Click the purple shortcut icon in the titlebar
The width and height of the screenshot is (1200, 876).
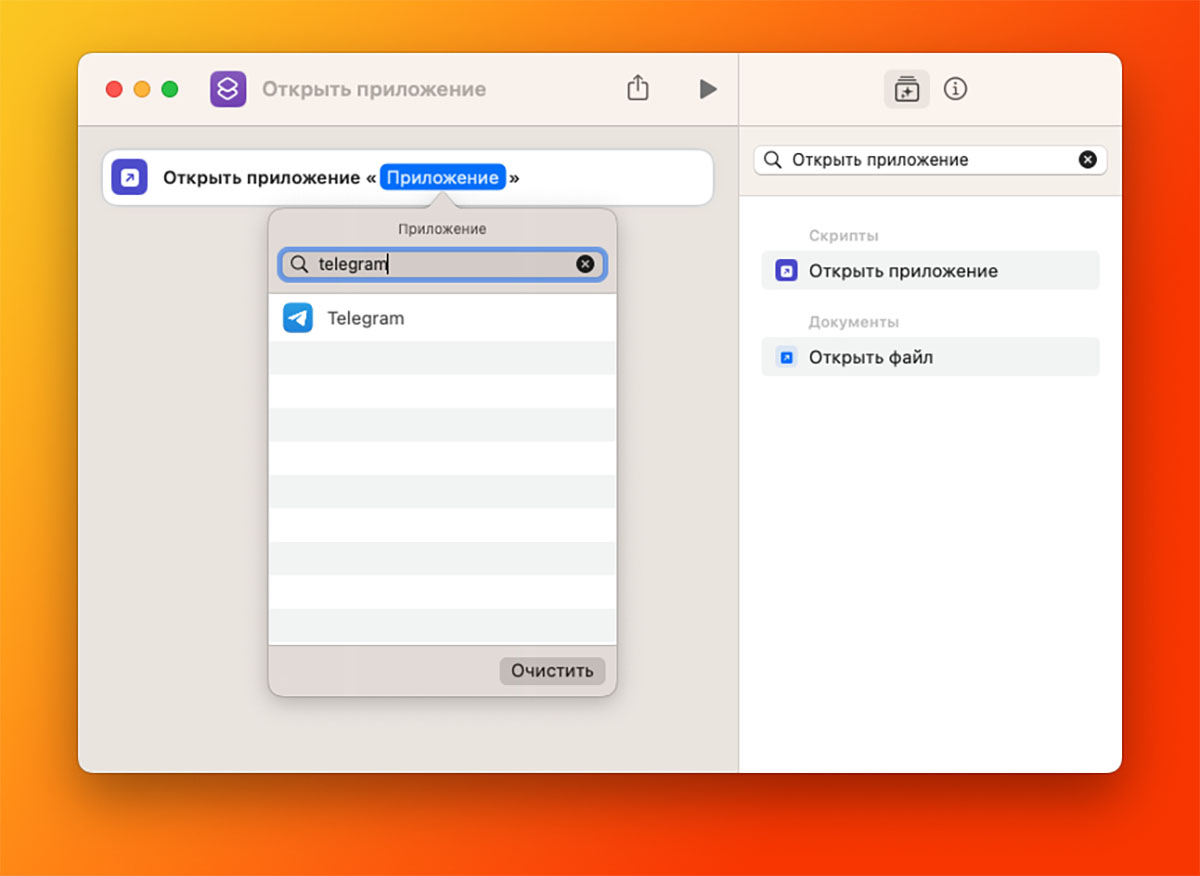228,89
